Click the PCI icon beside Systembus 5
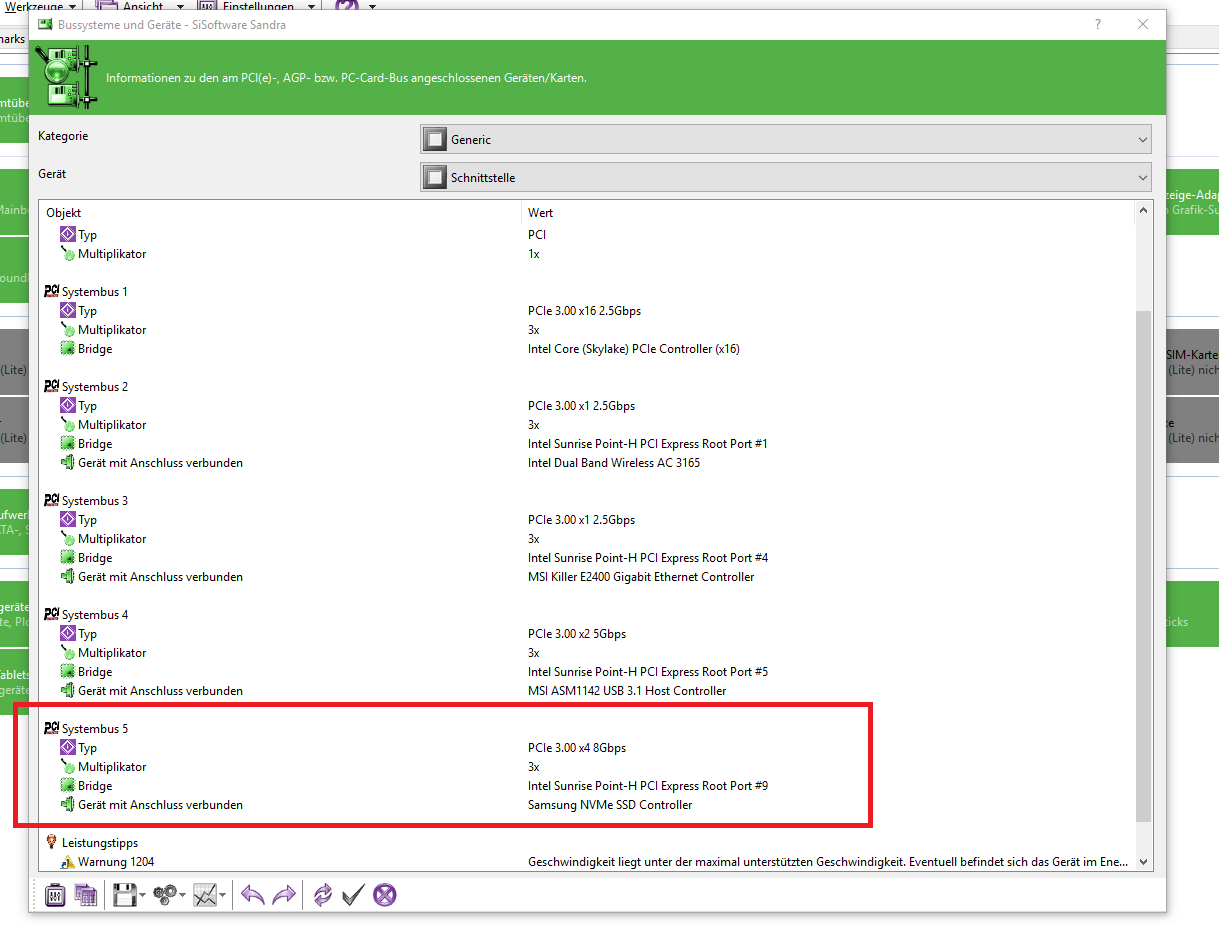The width and height of the screenshot is (1219, 949). pos(52,728)
